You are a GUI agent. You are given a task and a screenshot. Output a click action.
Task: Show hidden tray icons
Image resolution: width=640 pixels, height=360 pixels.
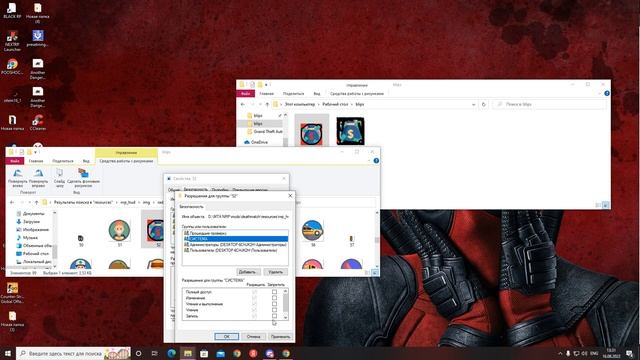(560, 353)
